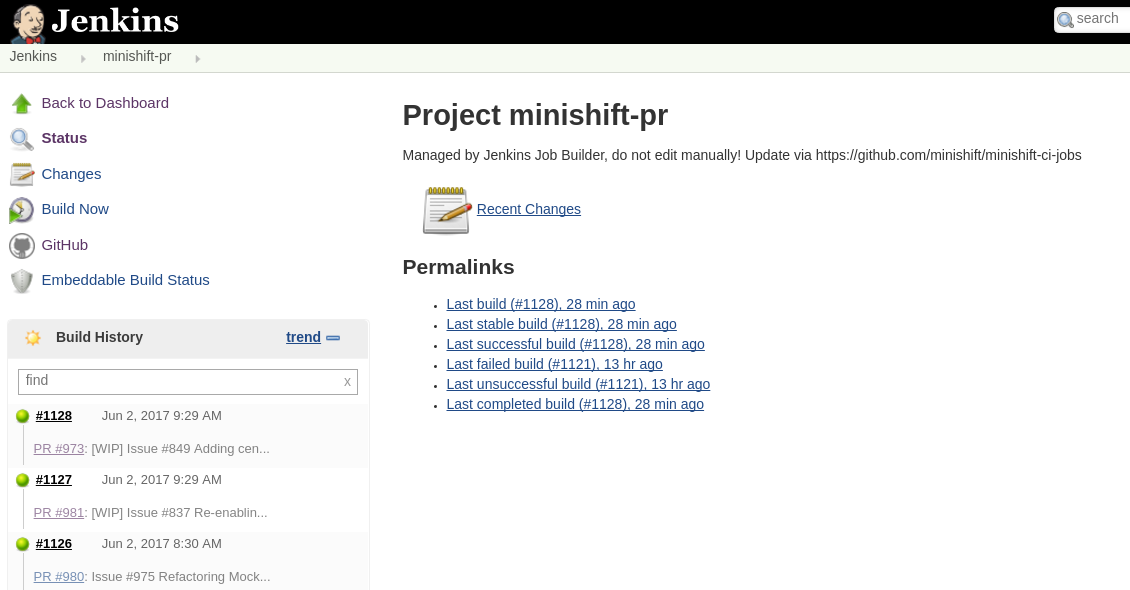Click the Embeddable Build Status shield icon
Screen dimensions: 1130x590
pyautogui.click(x=22, y=281)
